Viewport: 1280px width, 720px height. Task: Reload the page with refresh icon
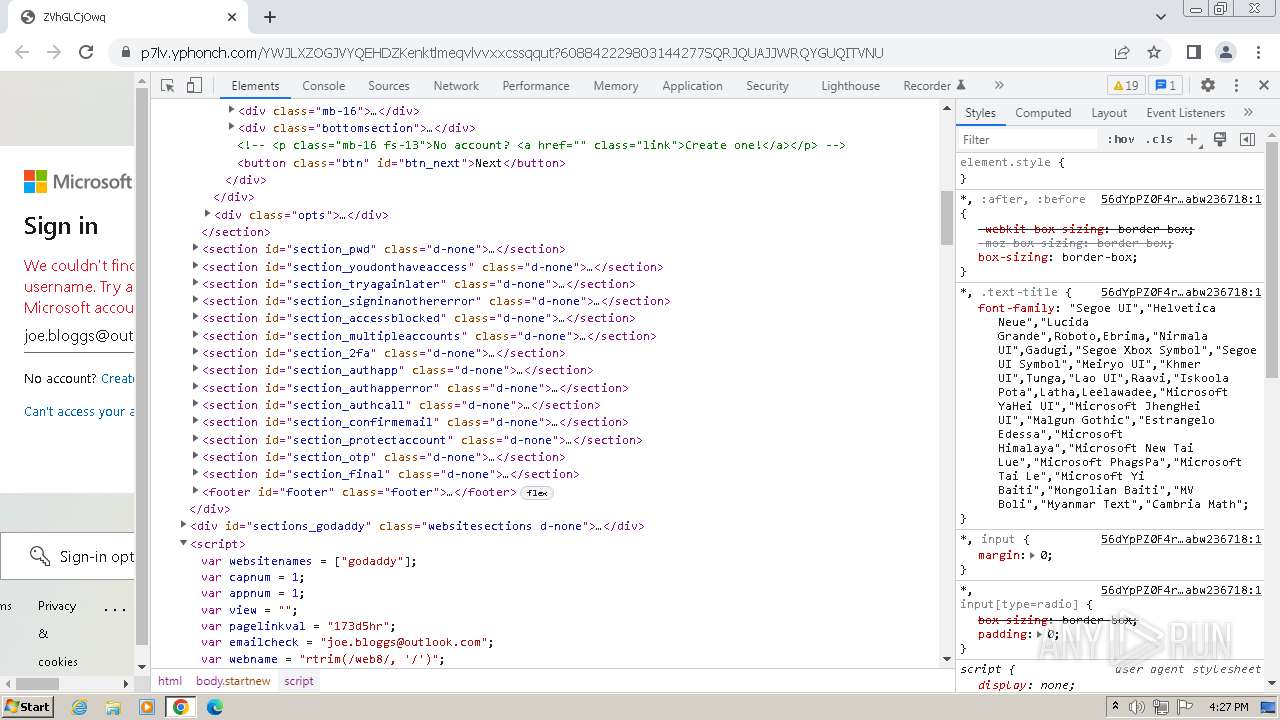coord(86,52)
